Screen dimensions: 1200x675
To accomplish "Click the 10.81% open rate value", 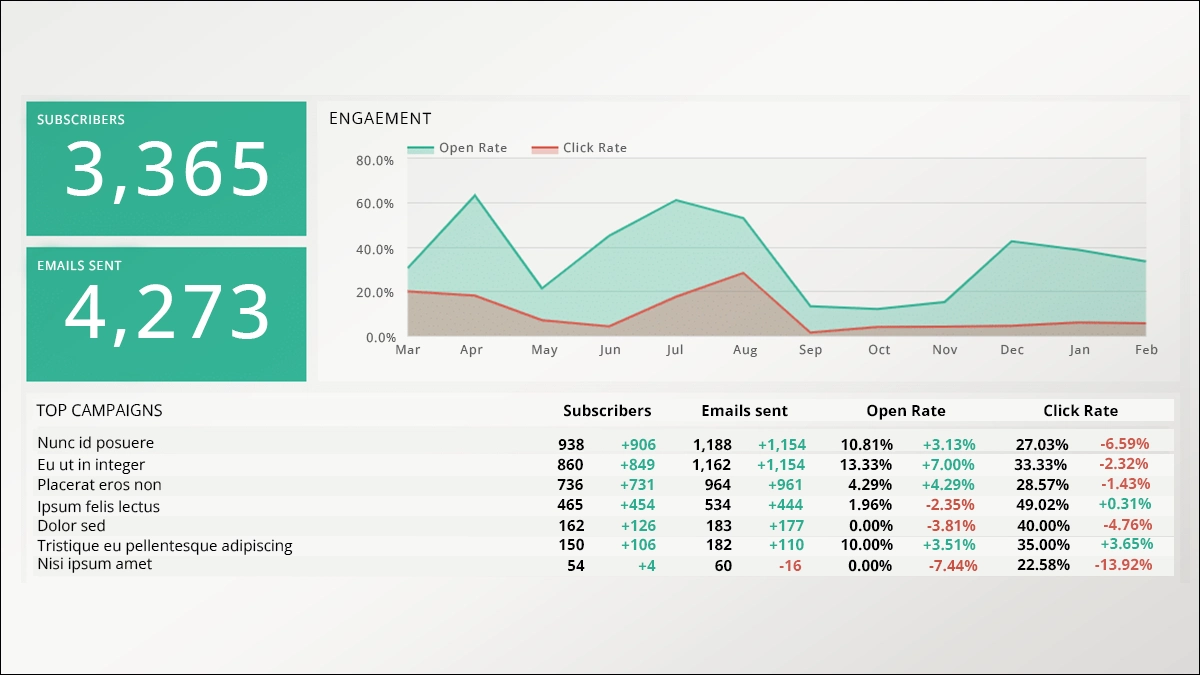I will [867, 444].
